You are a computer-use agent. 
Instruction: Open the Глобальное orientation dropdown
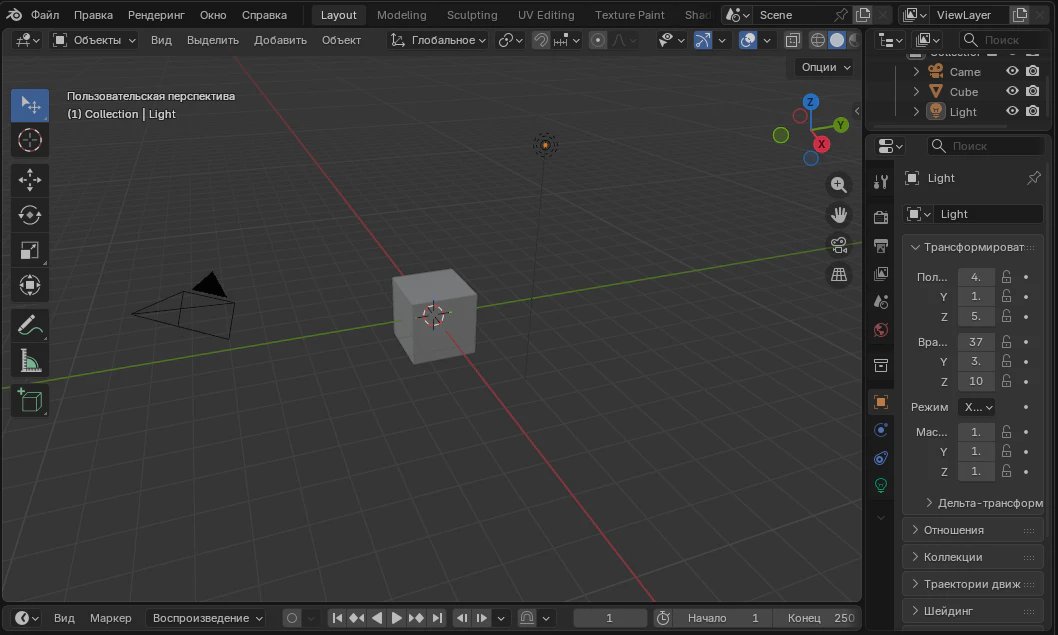point(438,40)
